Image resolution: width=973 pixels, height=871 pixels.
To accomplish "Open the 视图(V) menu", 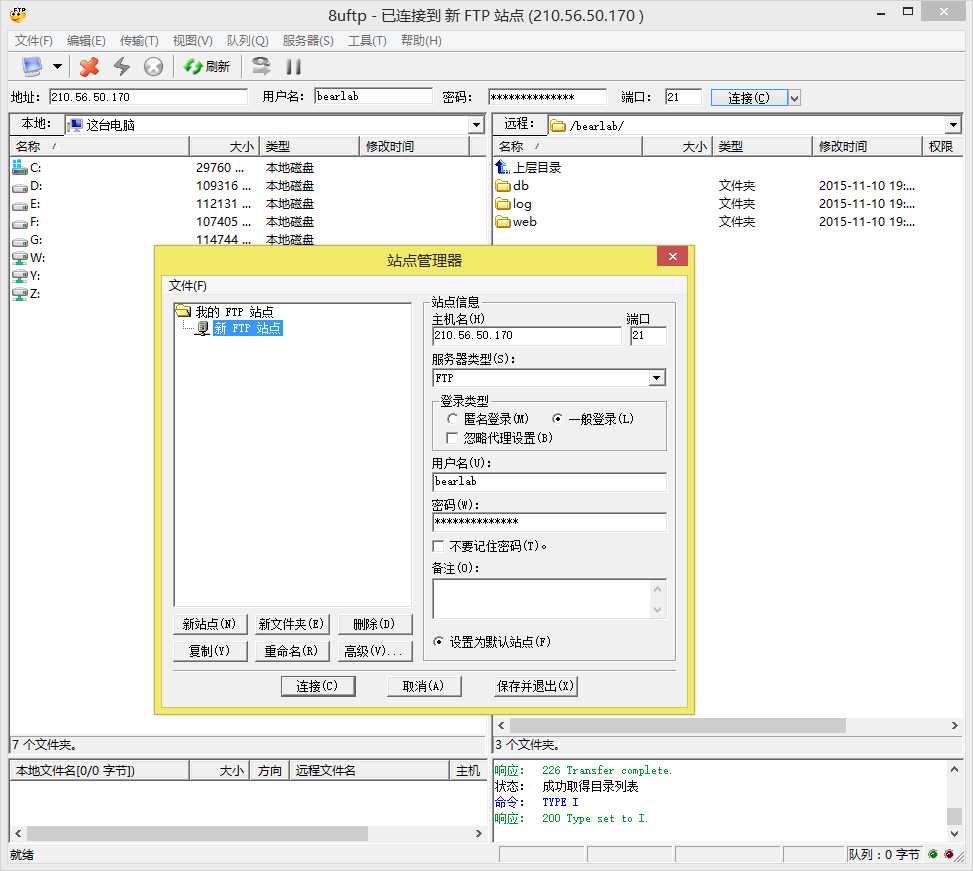I will pyautogui.click(x=192, y=40).
